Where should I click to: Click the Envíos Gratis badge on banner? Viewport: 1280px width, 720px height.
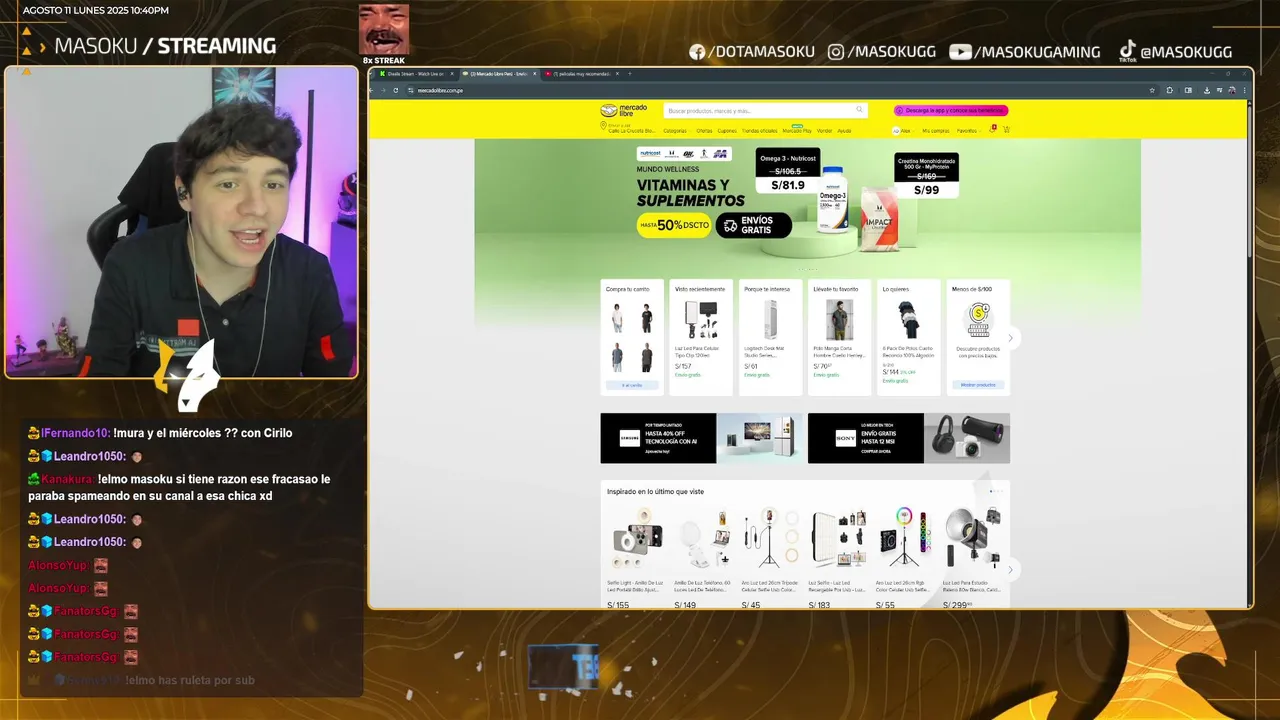[x=753, y=225]
